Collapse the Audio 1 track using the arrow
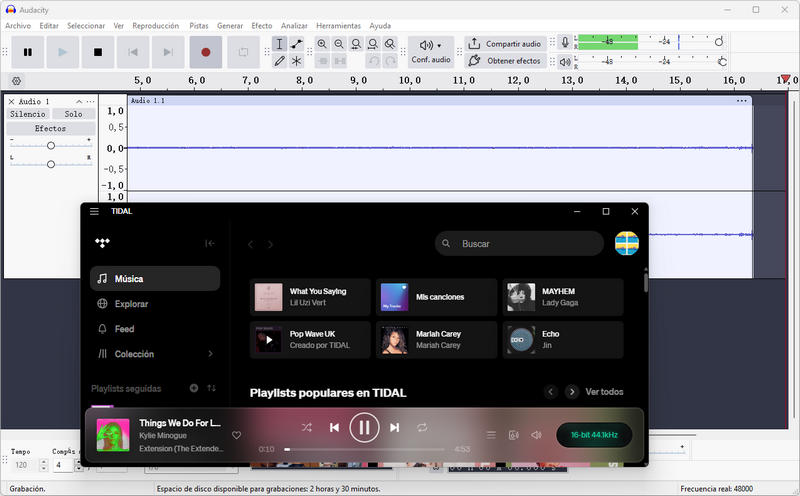 point(79,102)
